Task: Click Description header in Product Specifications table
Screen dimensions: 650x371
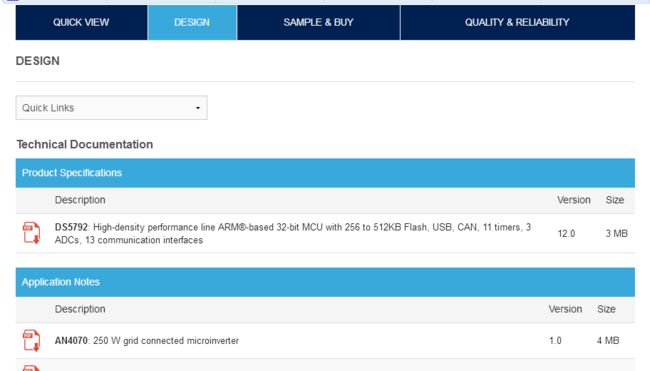Action: (x=80, y=200)
